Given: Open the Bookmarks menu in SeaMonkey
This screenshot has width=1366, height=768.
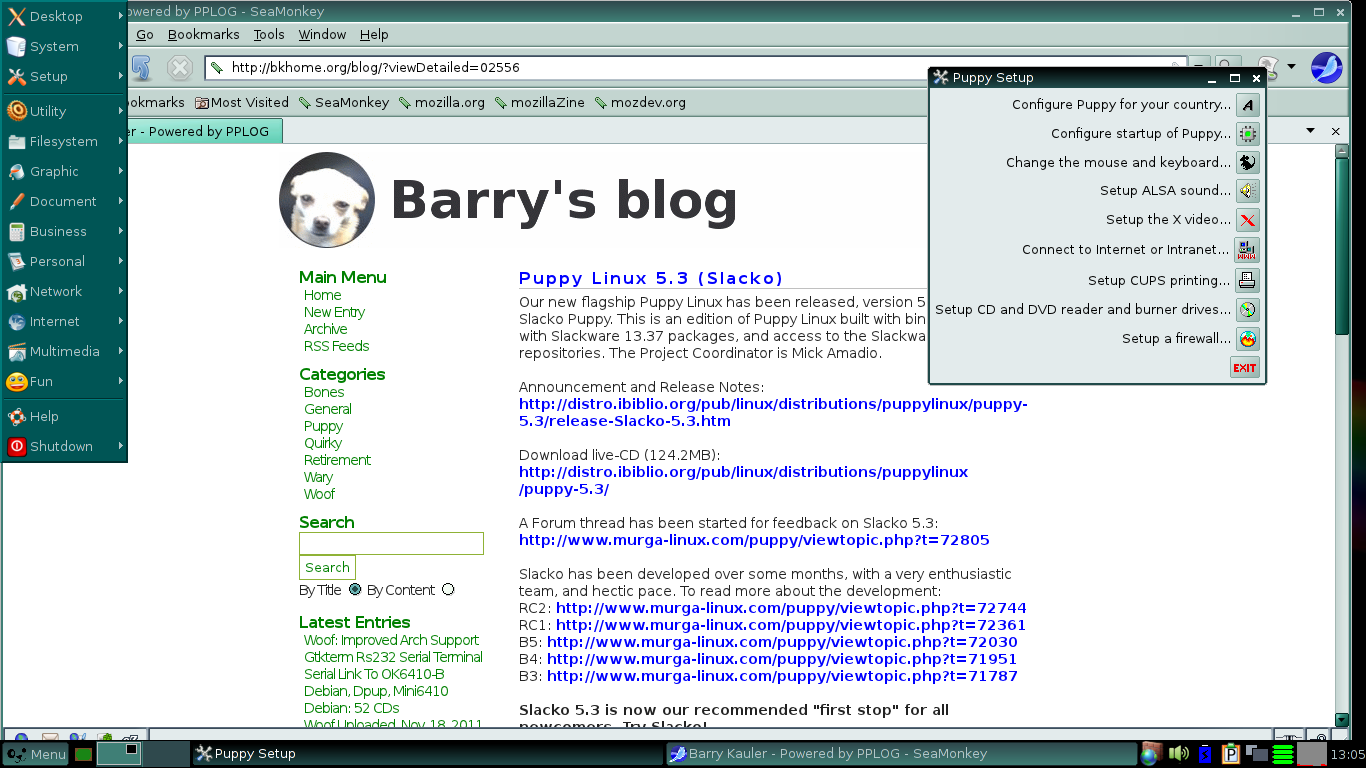Looking at the screenshot, I should point(204,34).
